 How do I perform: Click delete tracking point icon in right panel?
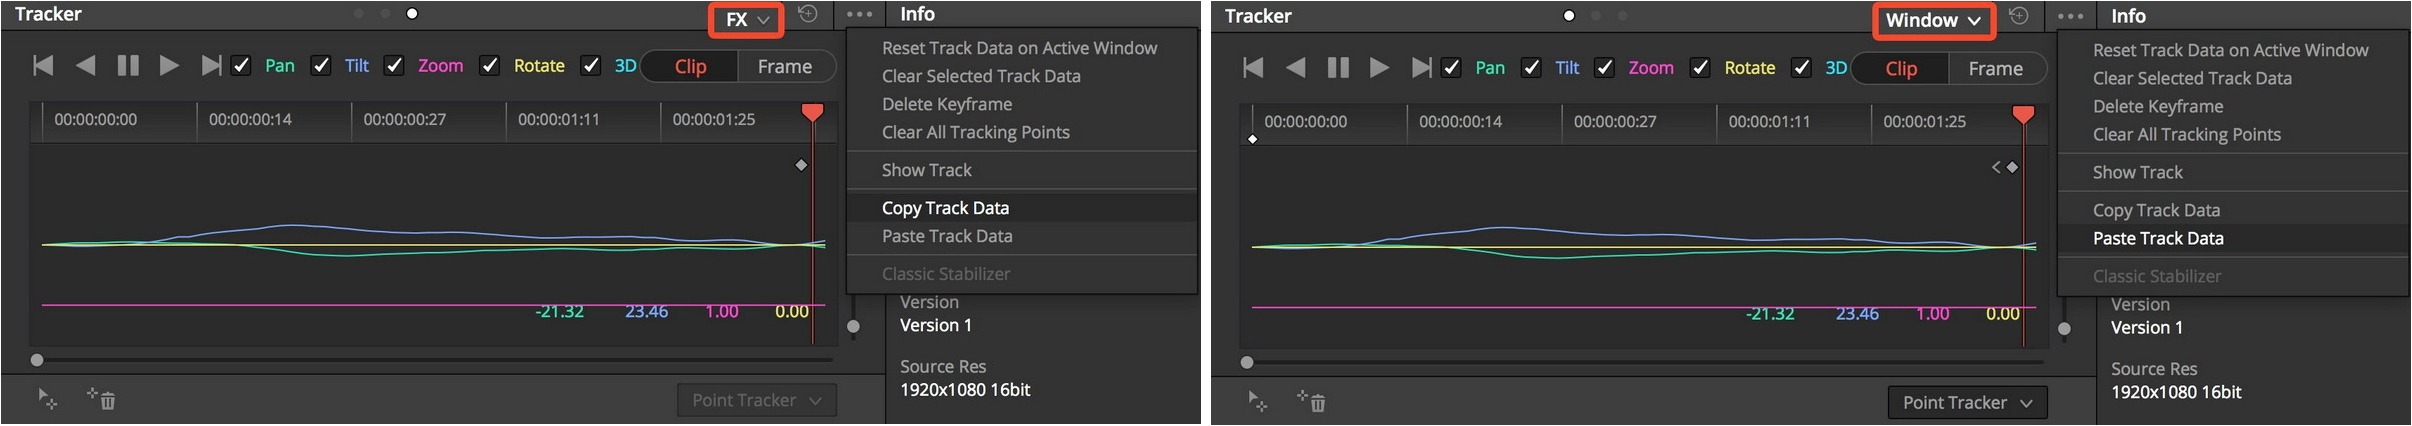[1312, 401]
